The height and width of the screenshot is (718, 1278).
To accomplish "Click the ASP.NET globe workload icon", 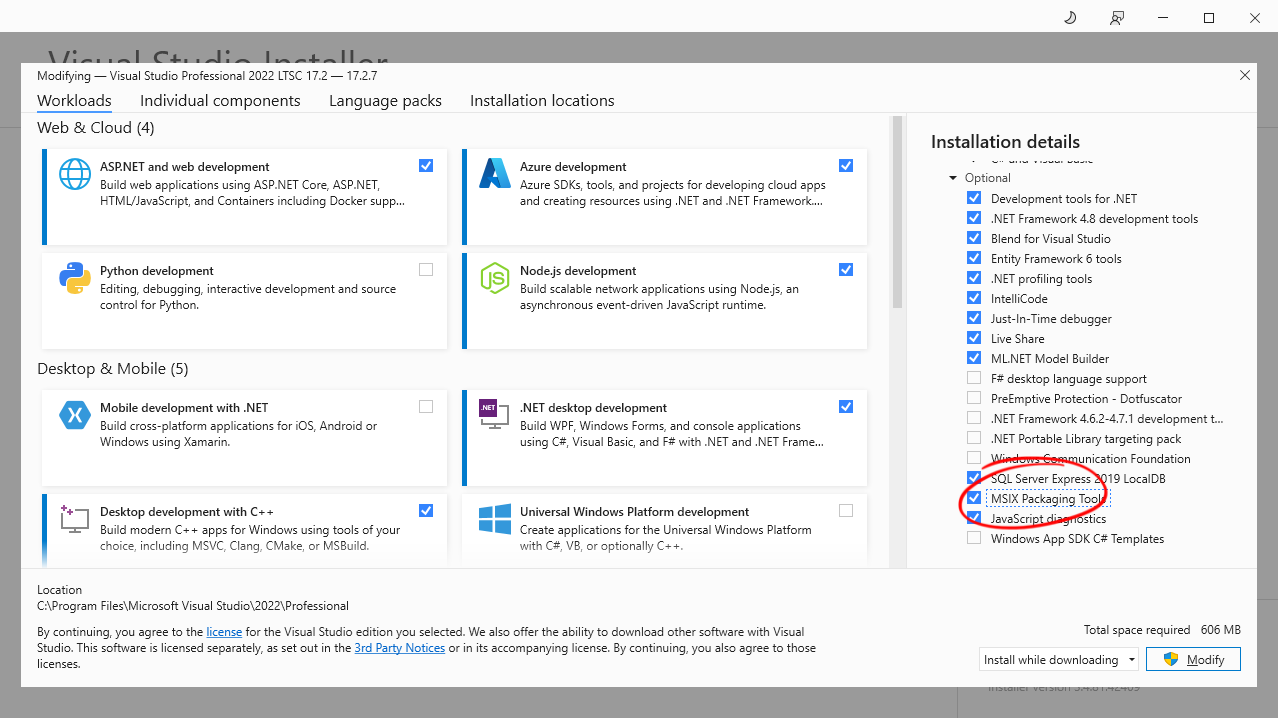I will coord(75,174).
